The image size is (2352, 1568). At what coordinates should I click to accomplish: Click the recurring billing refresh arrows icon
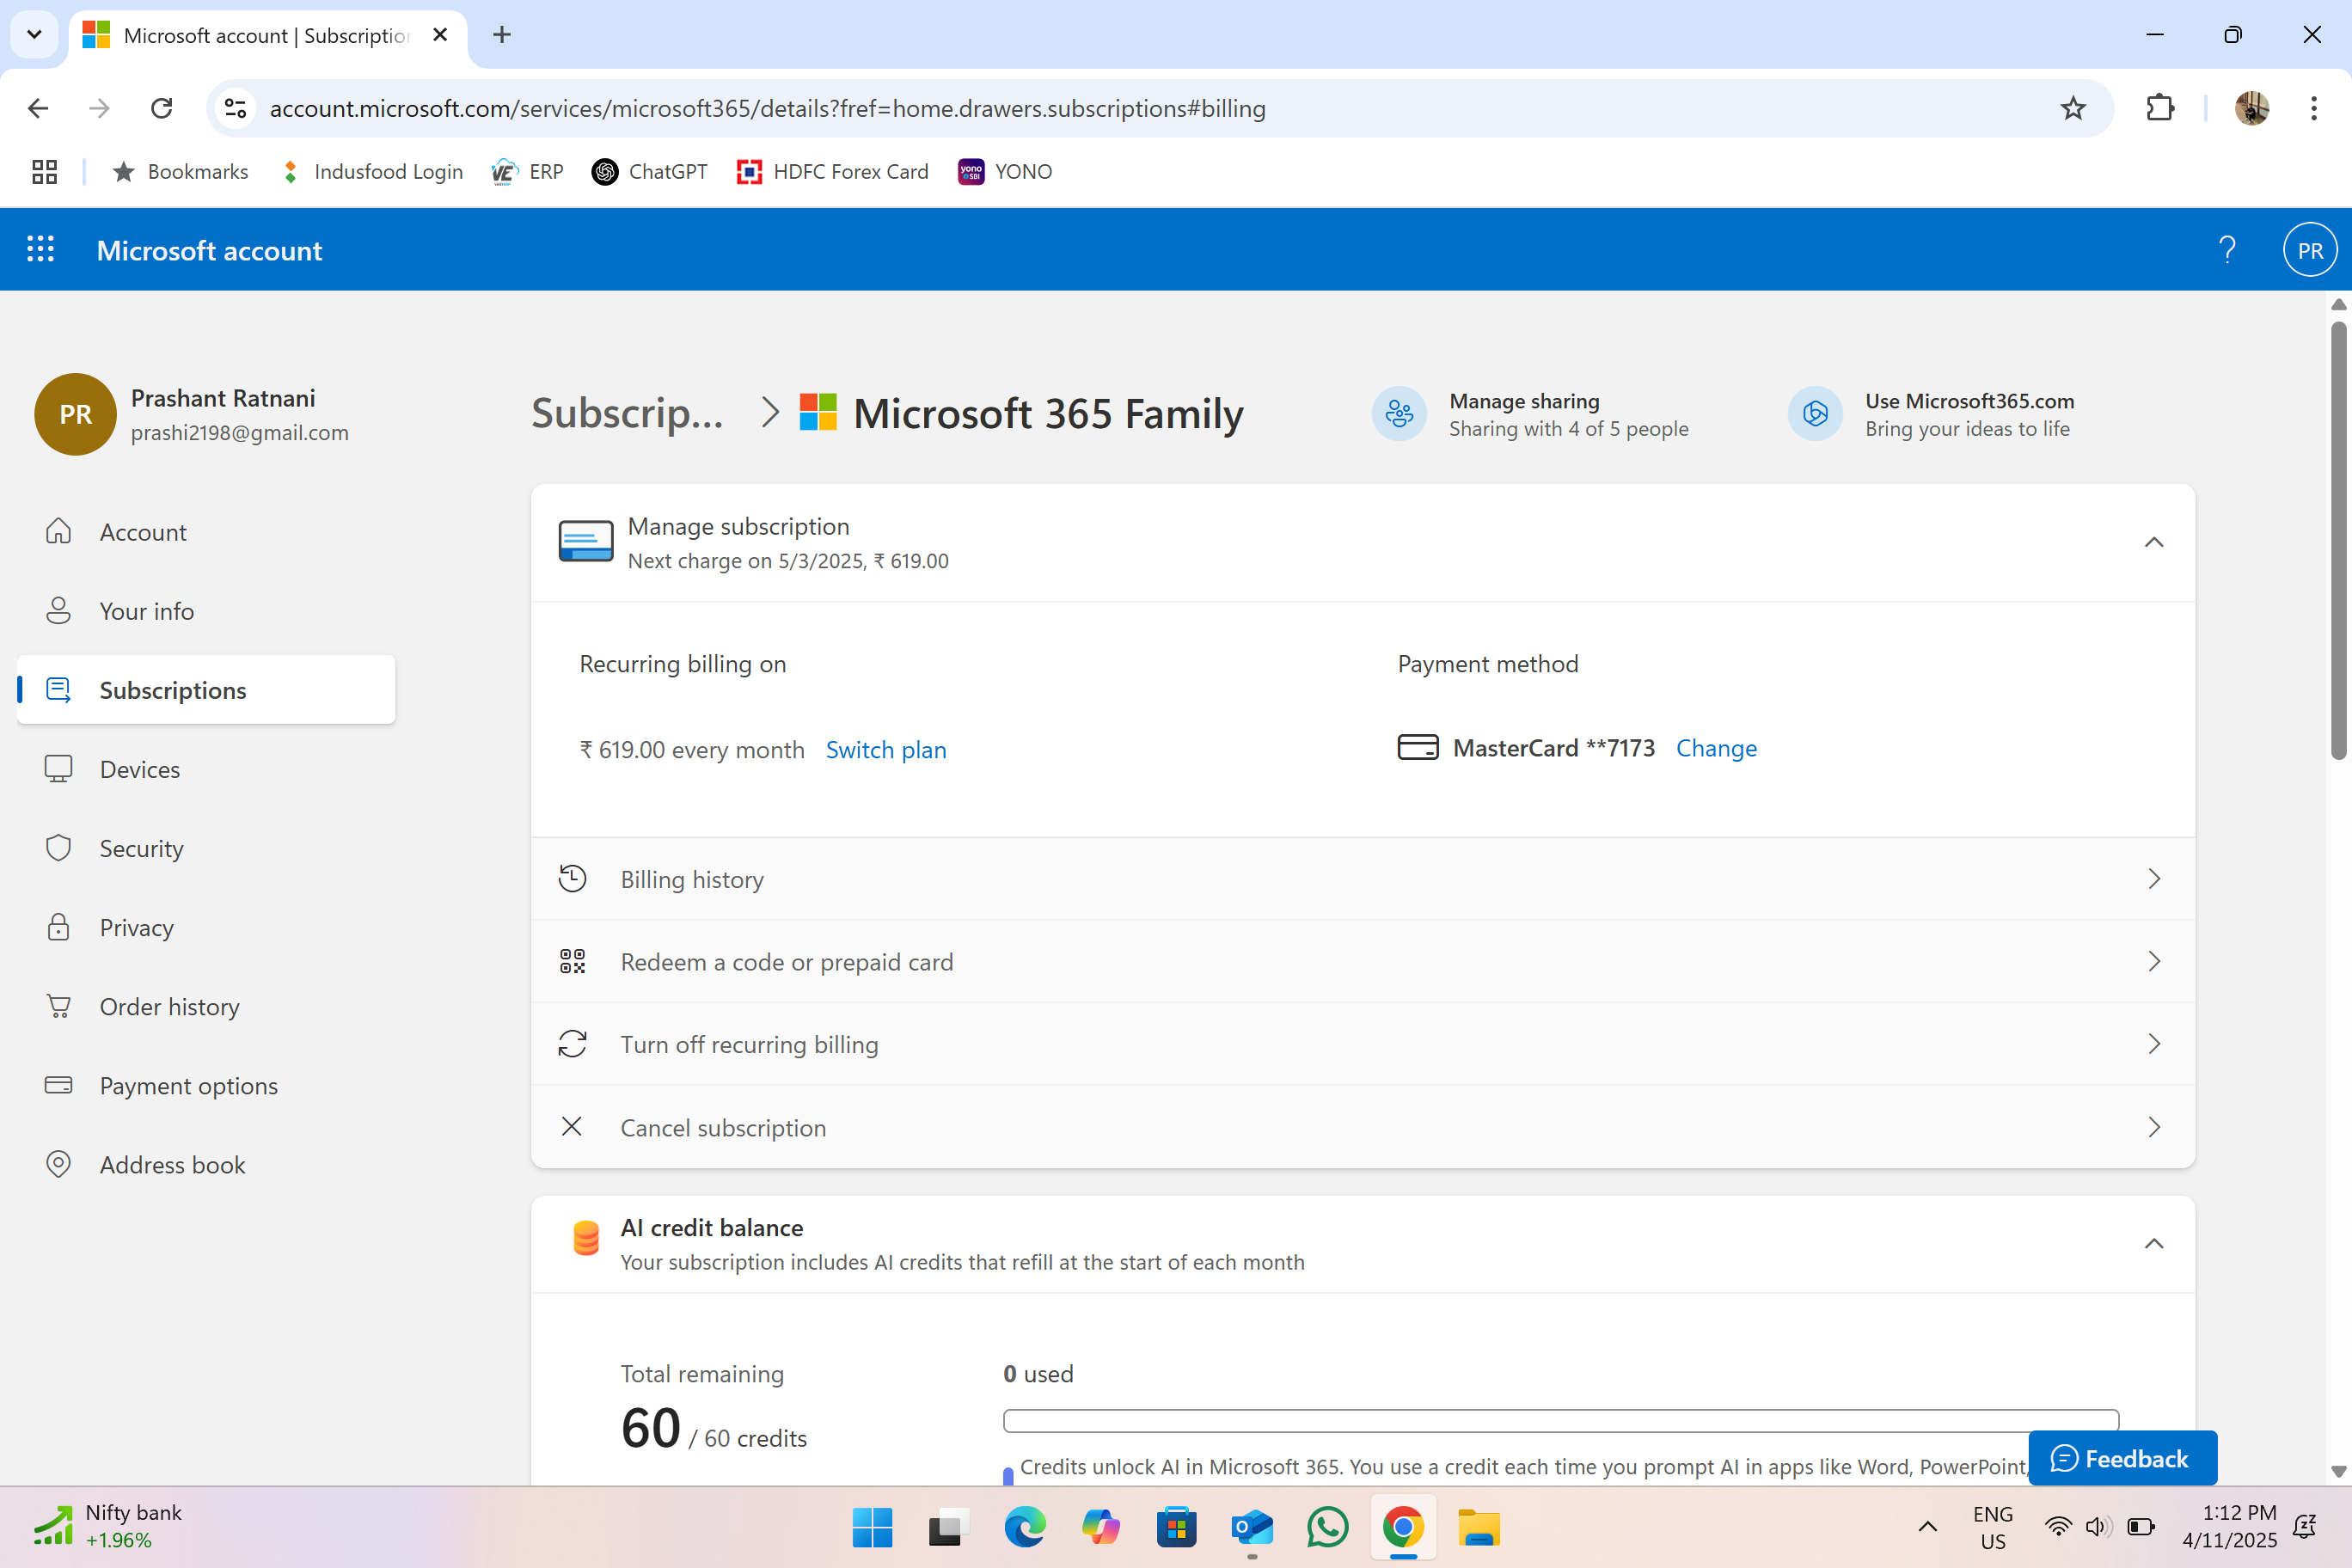[572, 1044]
